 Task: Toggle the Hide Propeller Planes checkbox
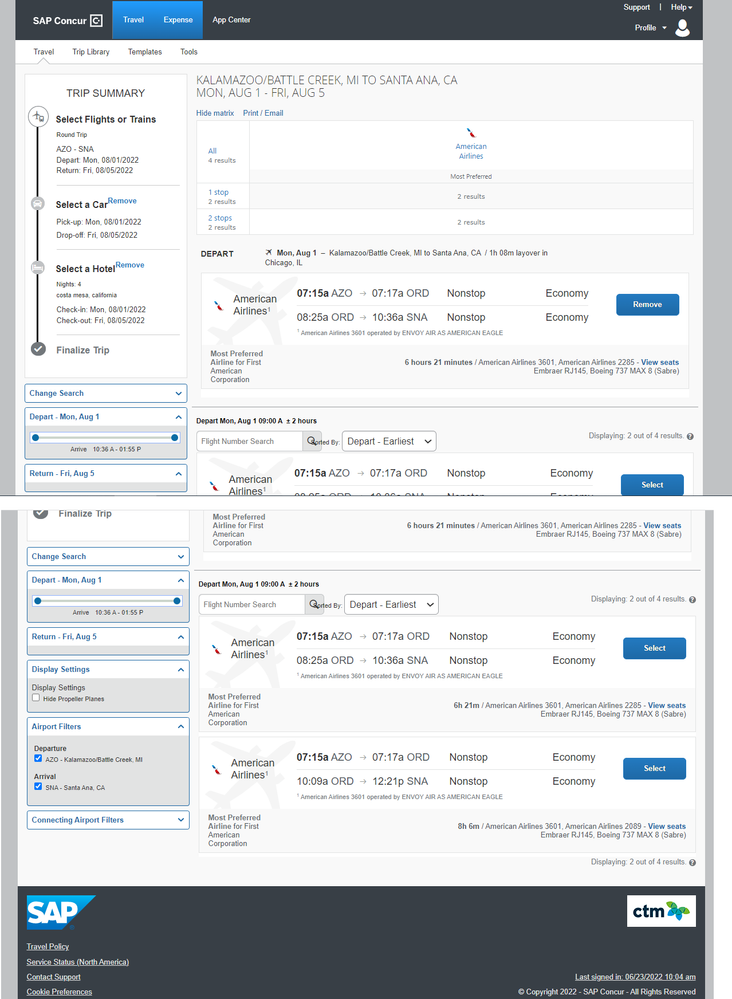point(36,698)
